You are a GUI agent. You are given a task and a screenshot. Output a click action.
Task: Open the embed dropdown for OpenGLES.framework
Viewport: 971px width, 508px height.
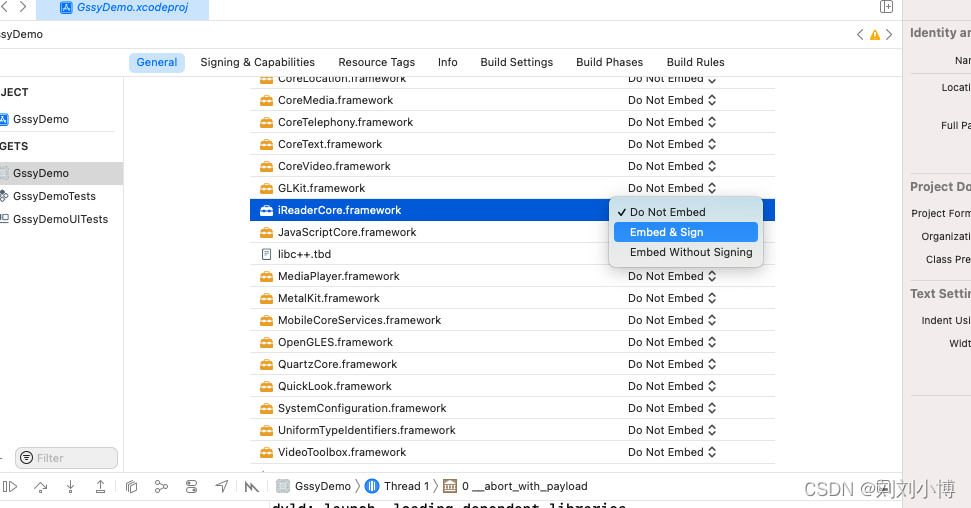point(672,342)
